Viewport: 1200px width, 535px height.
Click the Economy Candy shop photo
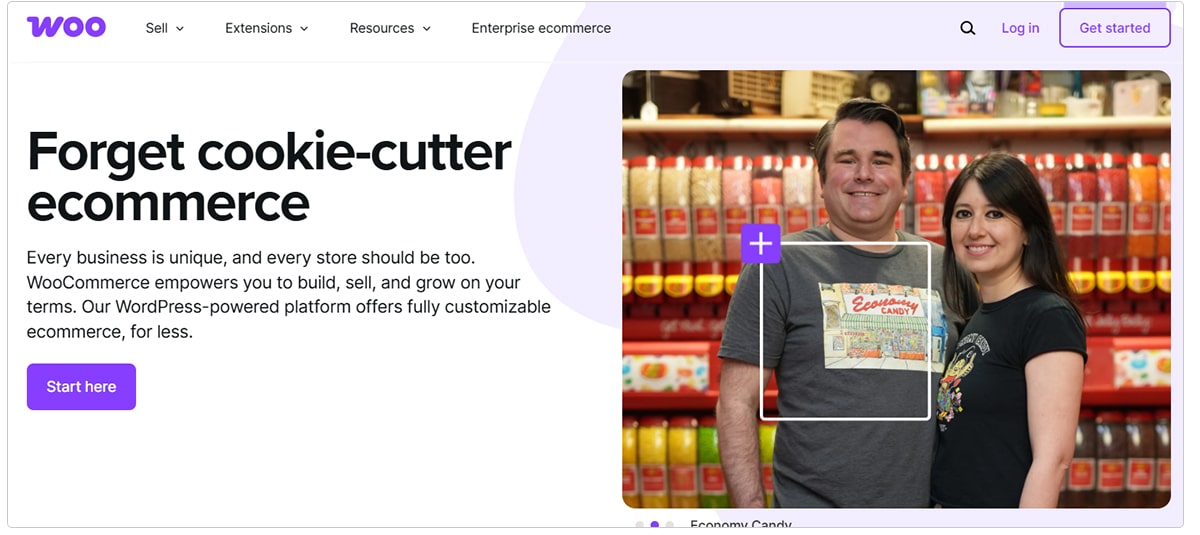tap(896, 289)
